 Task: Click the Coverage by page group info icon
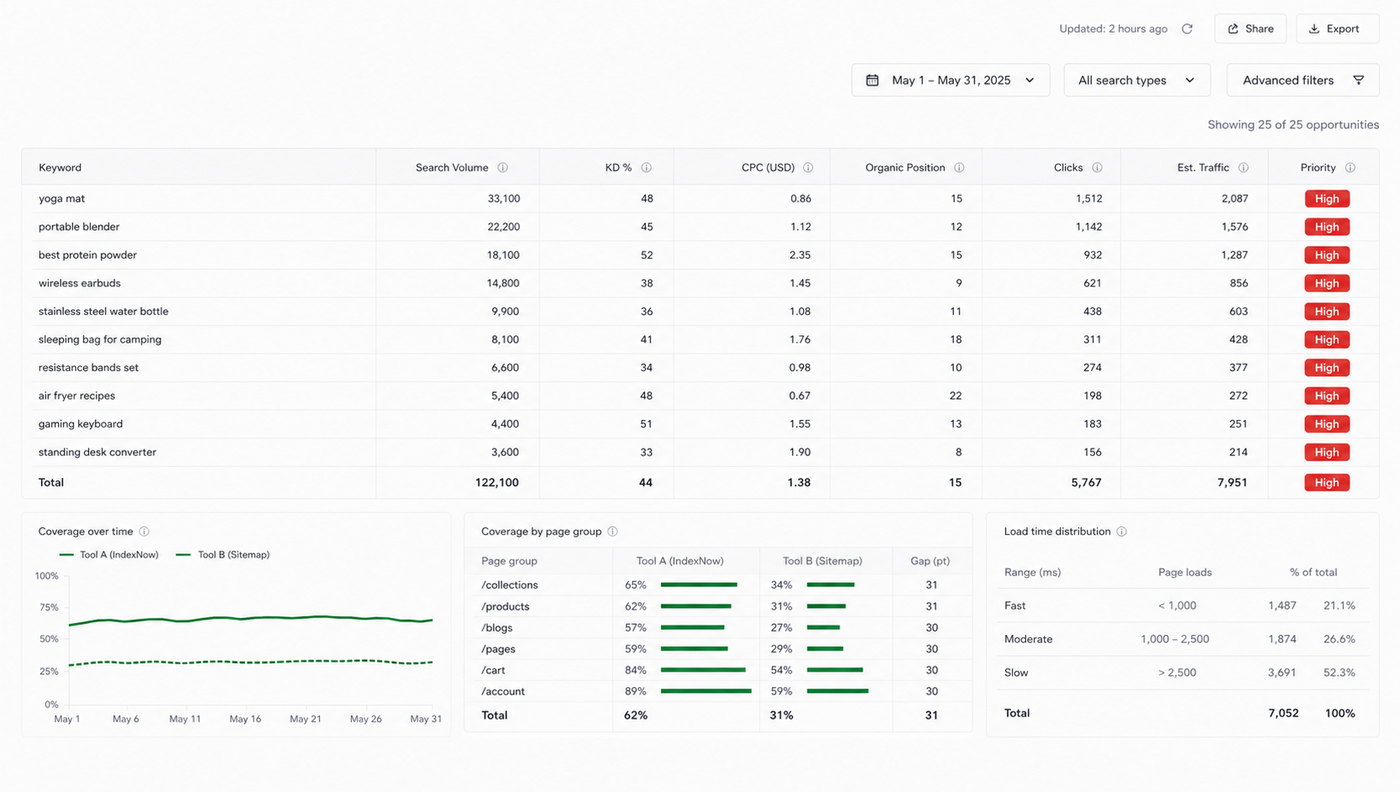point(613,532)
